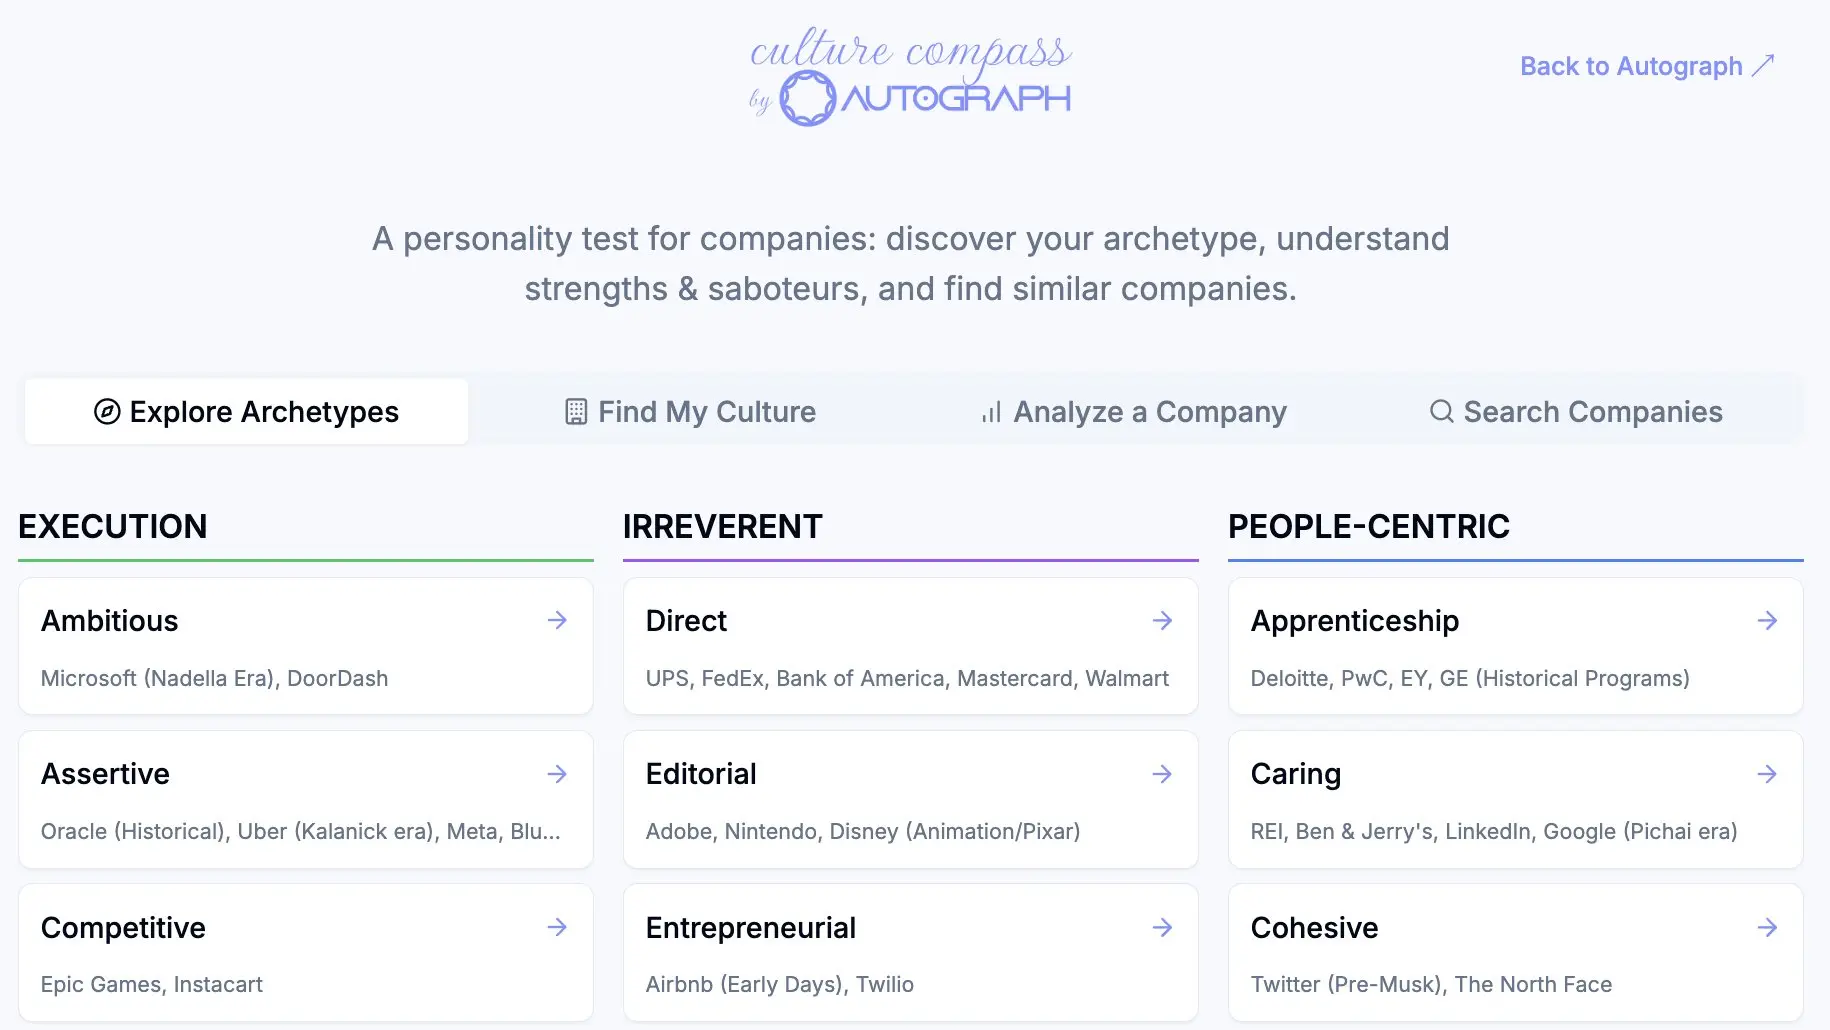Screen dimensions: 1830x1030
Task: Click the external-link arrow beside Back to Autograph
Action: click(1763, 65)
